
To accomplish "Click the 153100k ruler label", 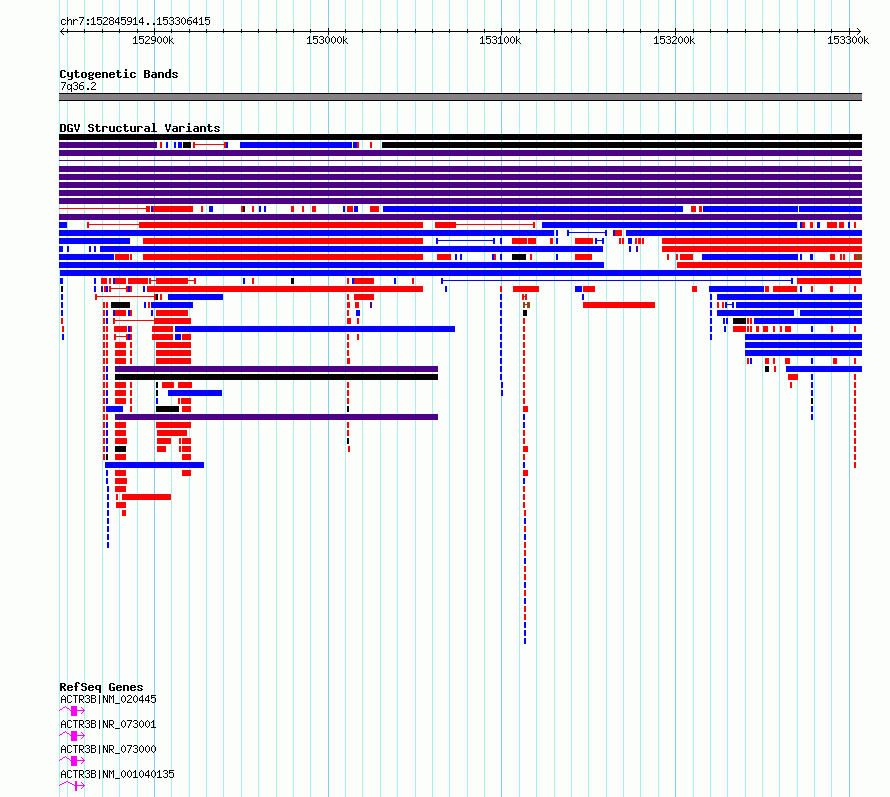I will click(x=500, y=40).
